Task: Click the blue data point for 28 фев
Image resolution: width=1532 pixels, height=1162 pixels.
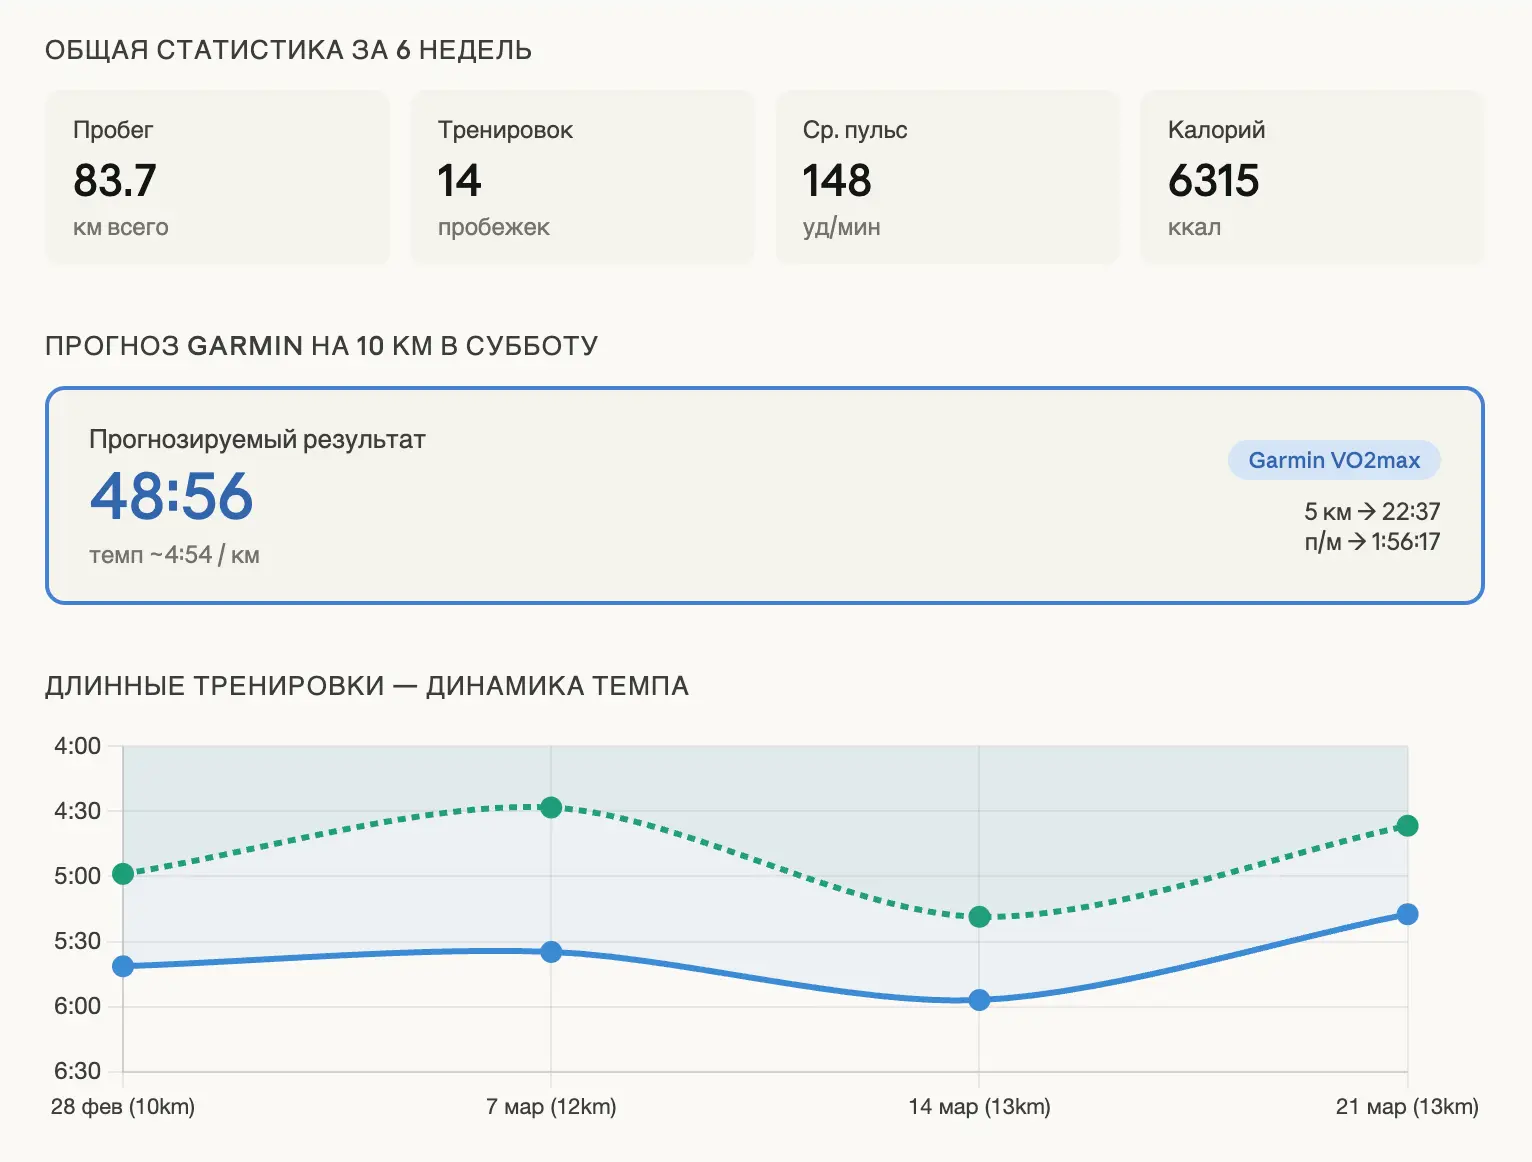Action: [123, 966]
